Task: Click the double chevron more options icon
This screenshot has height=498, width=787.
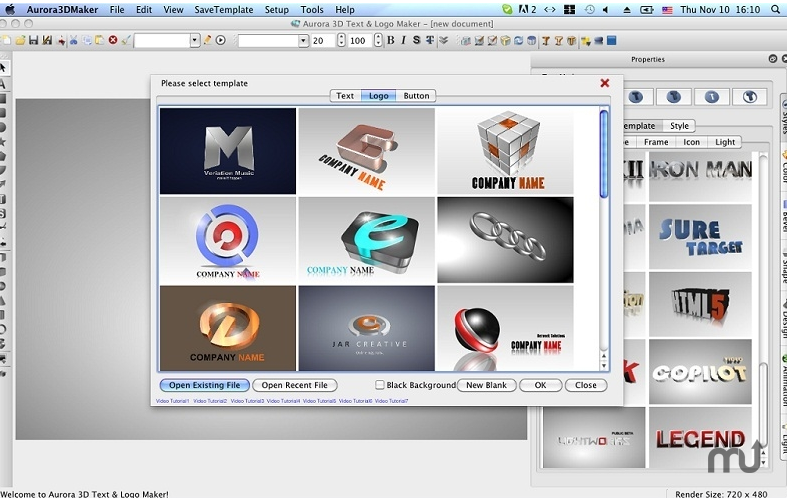Action: tap(443, 41)
